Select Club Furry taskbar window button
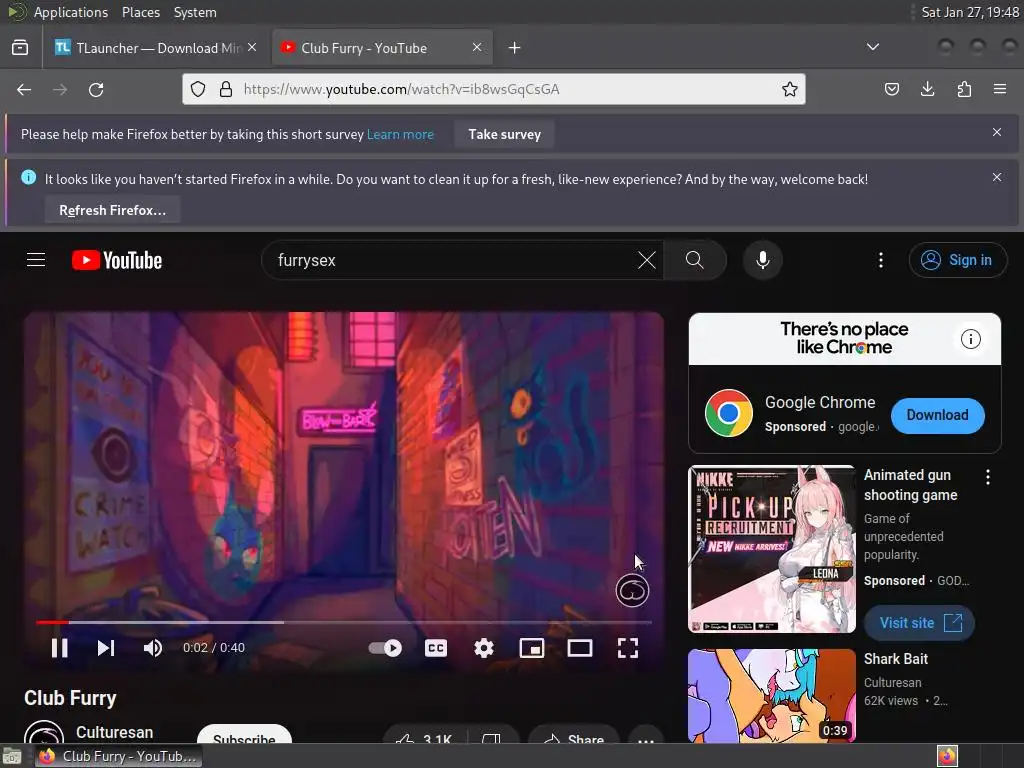 118,756
